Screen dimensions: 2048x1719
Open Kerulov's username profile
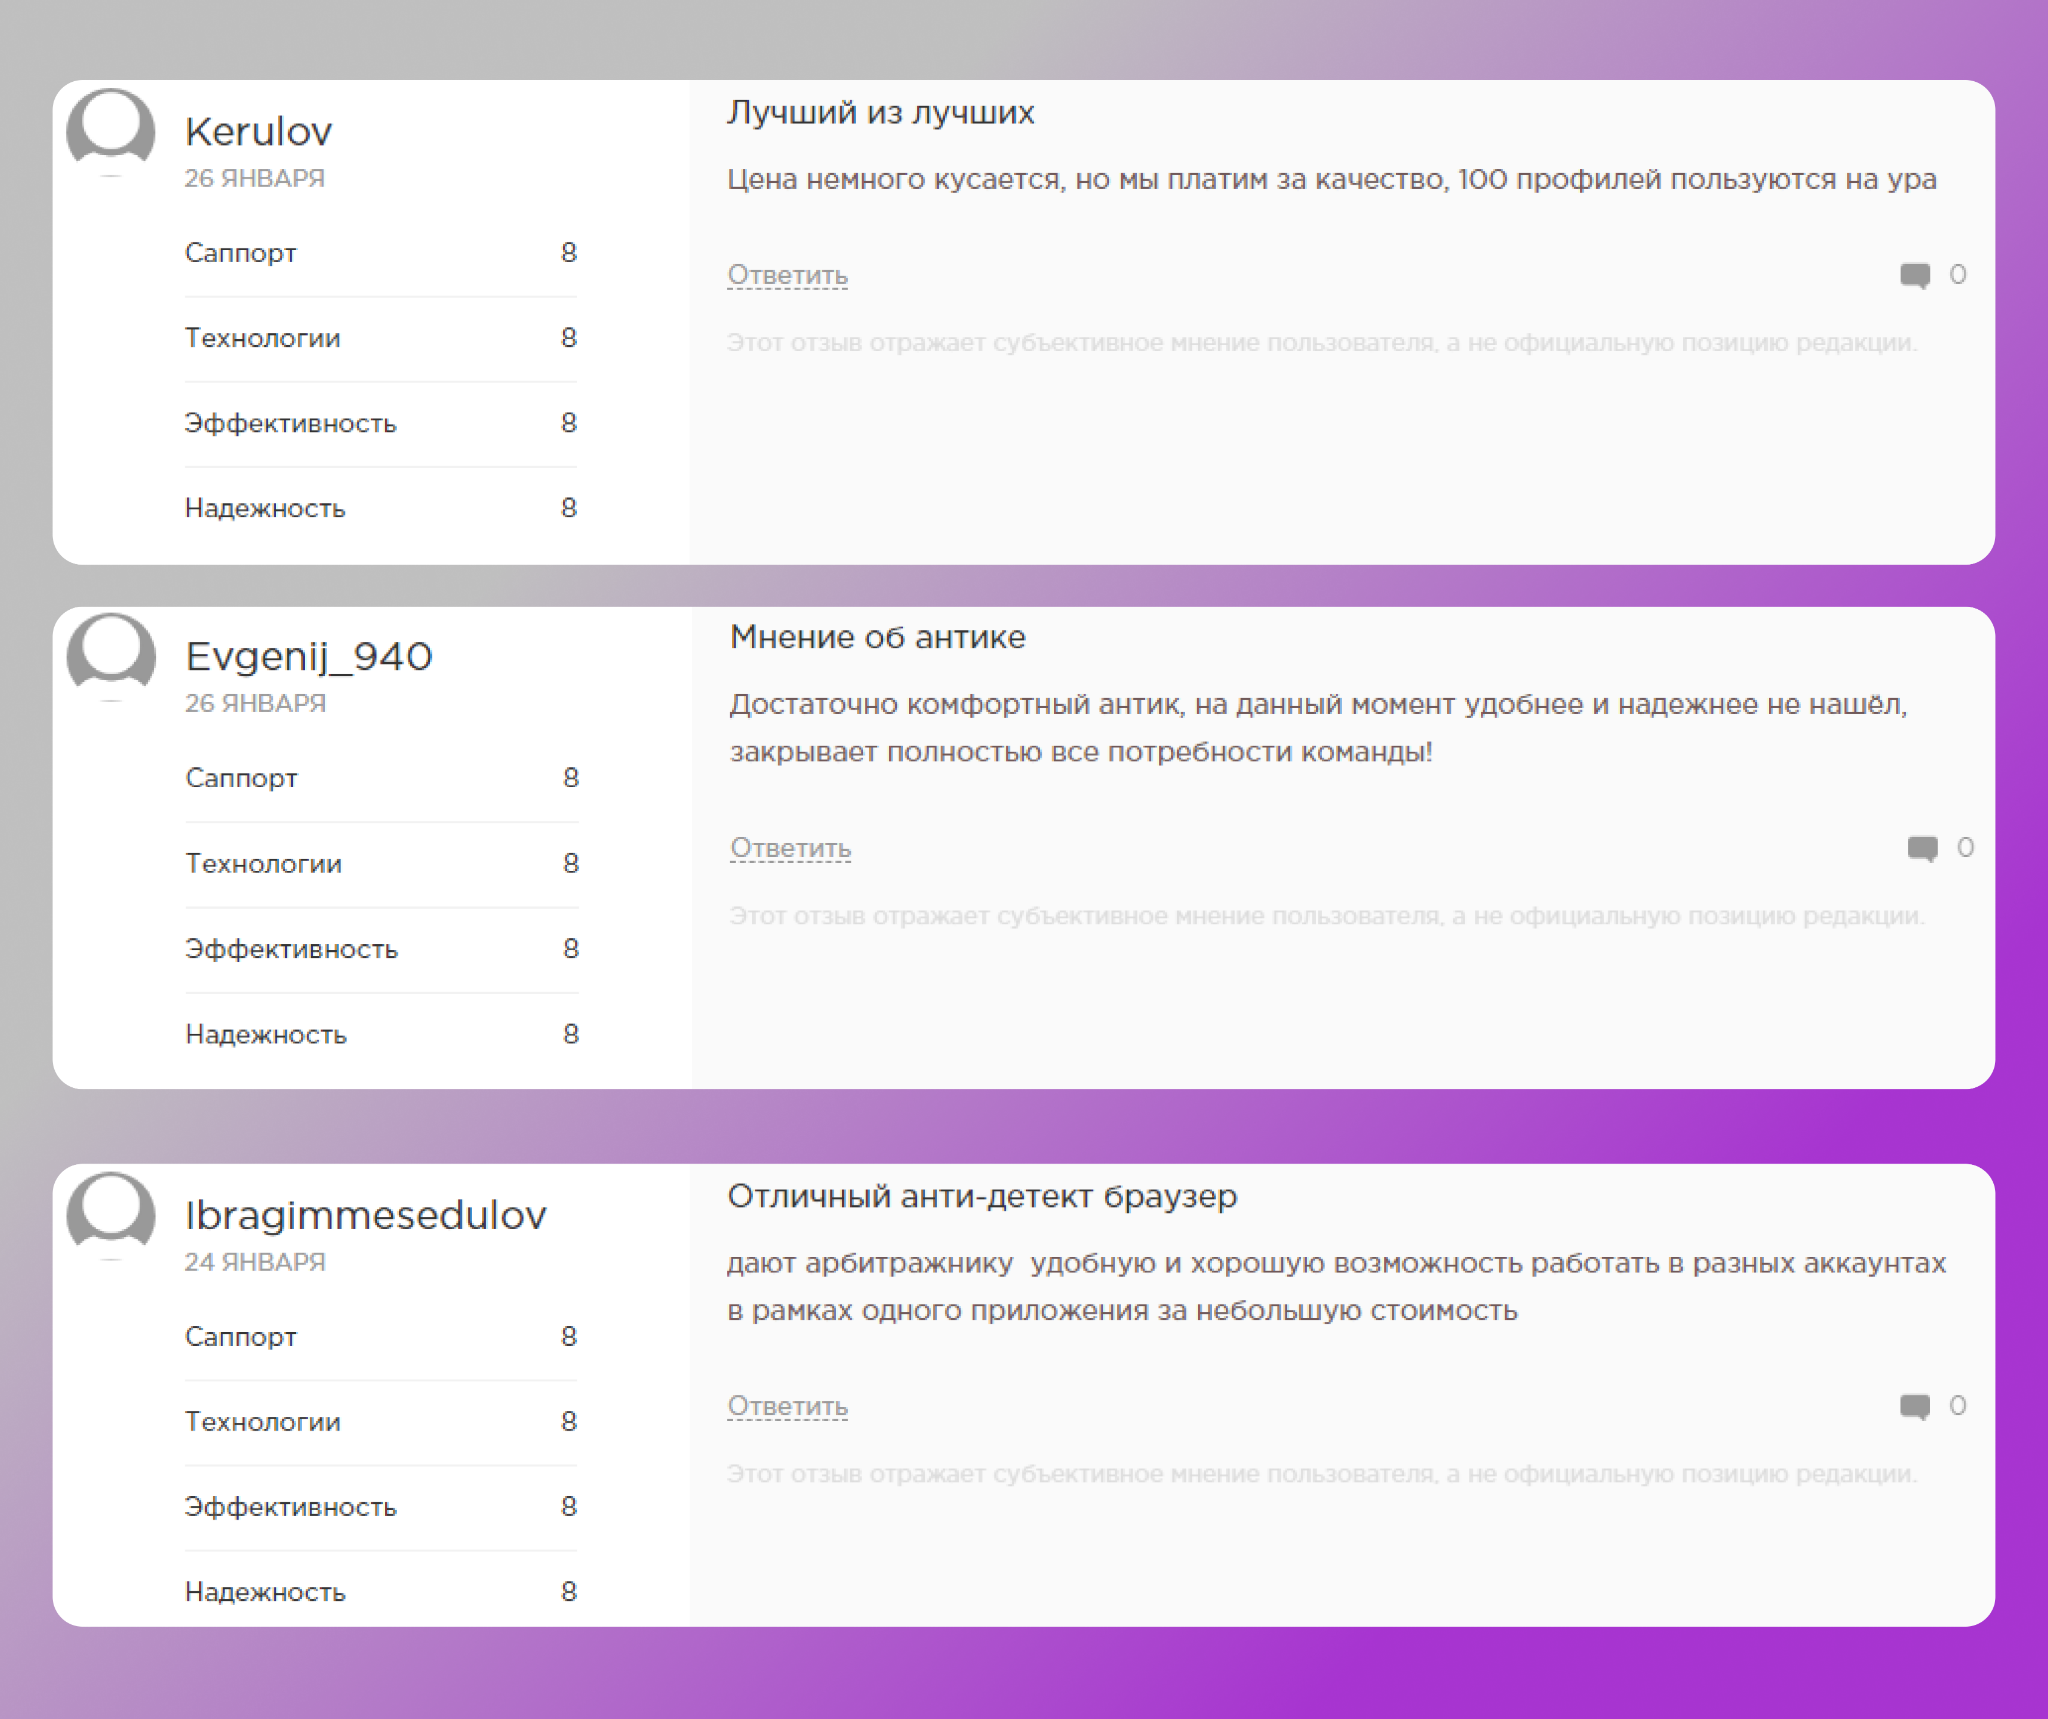258,132
